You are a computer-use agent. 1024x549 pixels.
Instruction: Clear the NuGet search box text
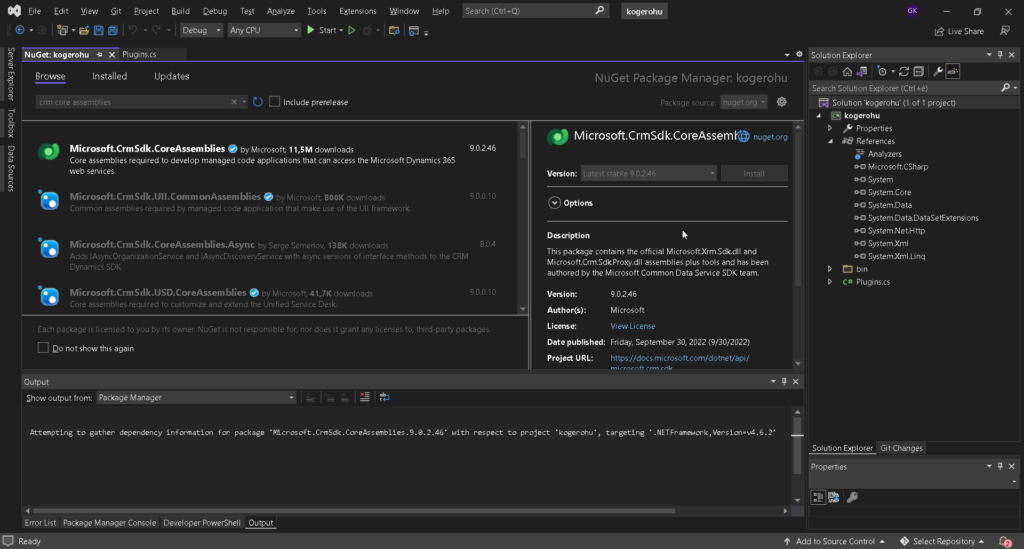point(234,102)
